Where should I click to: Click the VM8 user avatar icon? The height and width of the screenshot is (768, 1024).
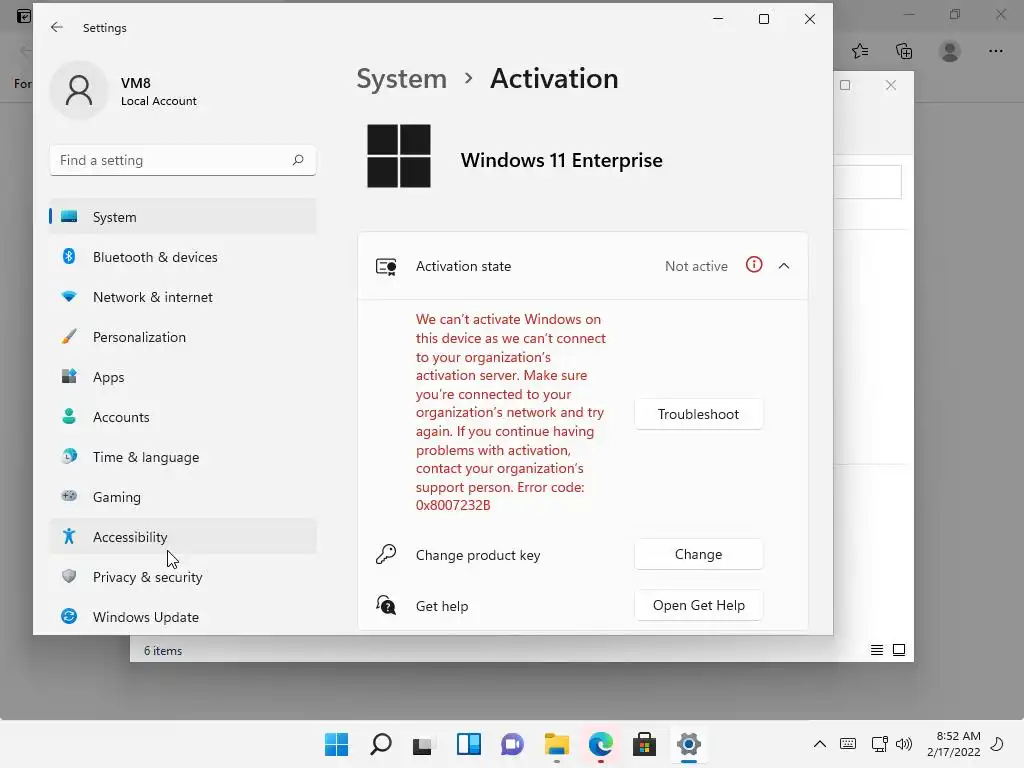pos(79,90)
